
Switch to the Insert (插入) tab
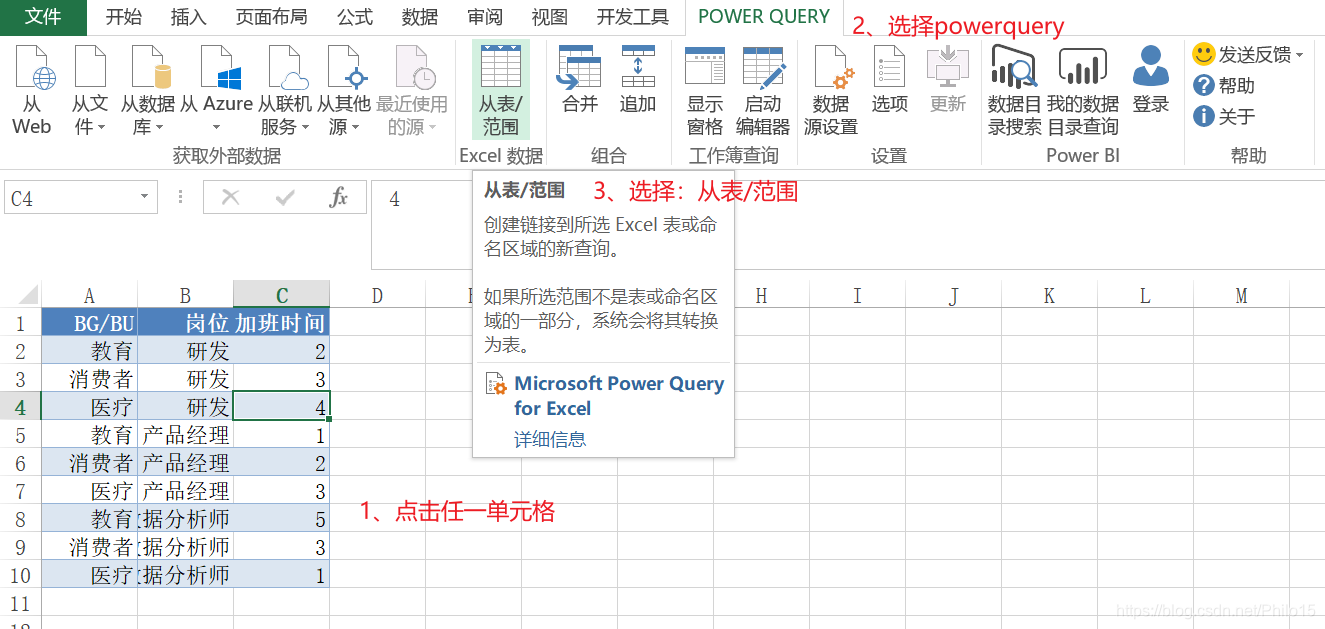point(189,17)
